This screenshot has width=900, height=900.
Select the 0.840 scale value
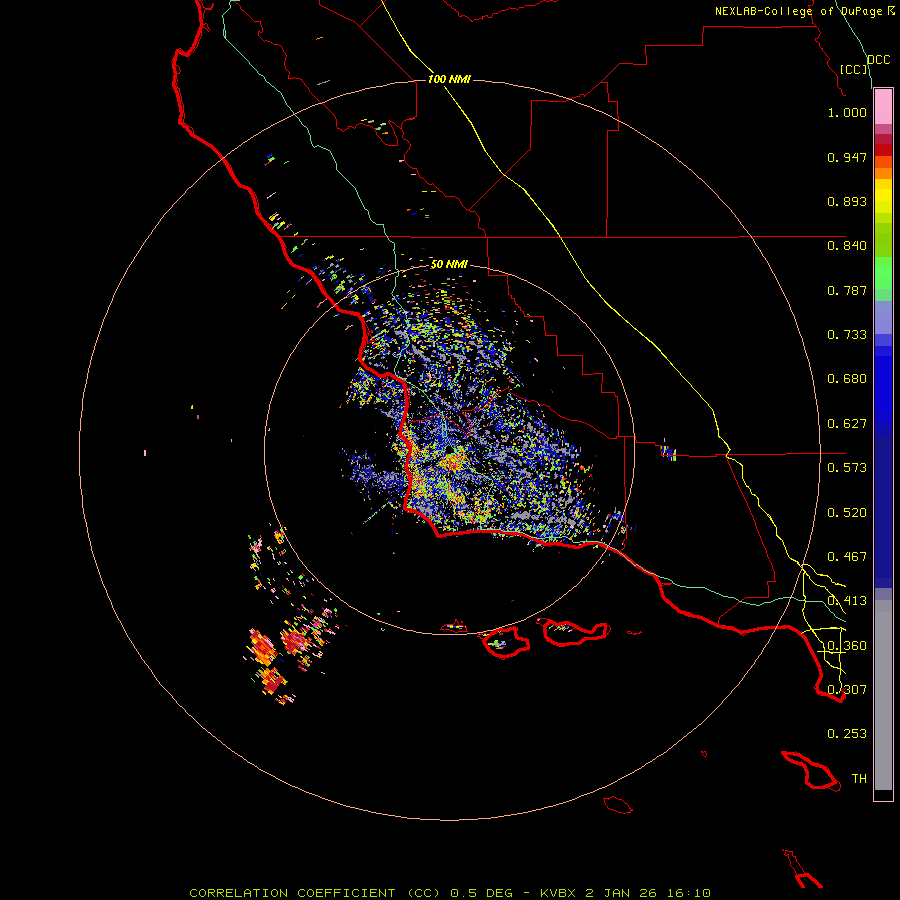point(847,246)
